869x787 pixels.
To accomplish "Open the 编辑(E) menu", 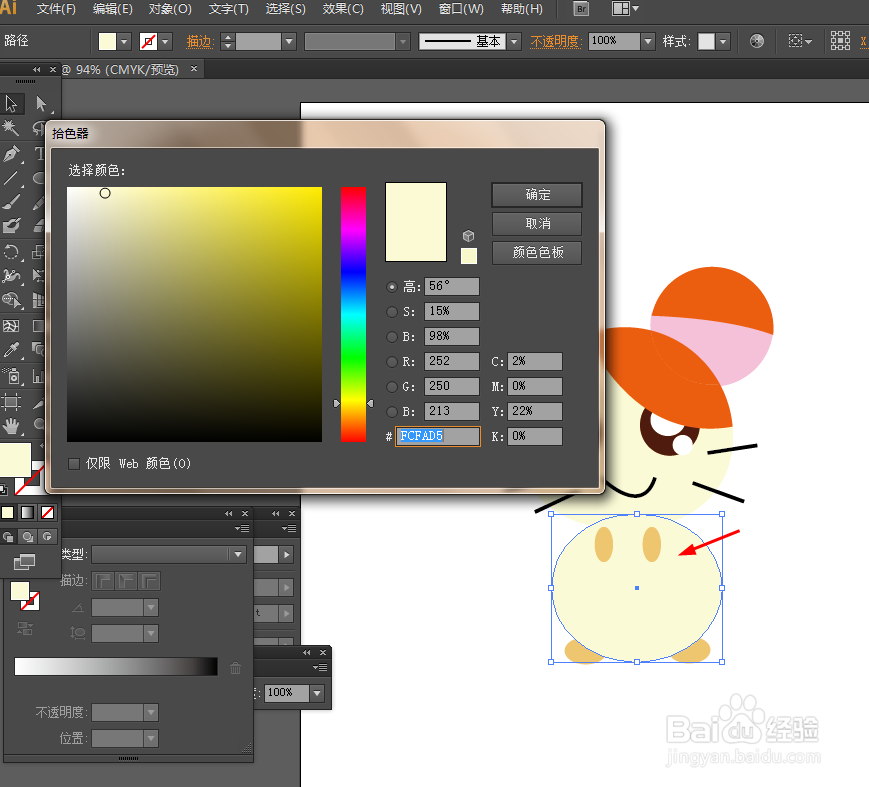I will click(113, 9).
